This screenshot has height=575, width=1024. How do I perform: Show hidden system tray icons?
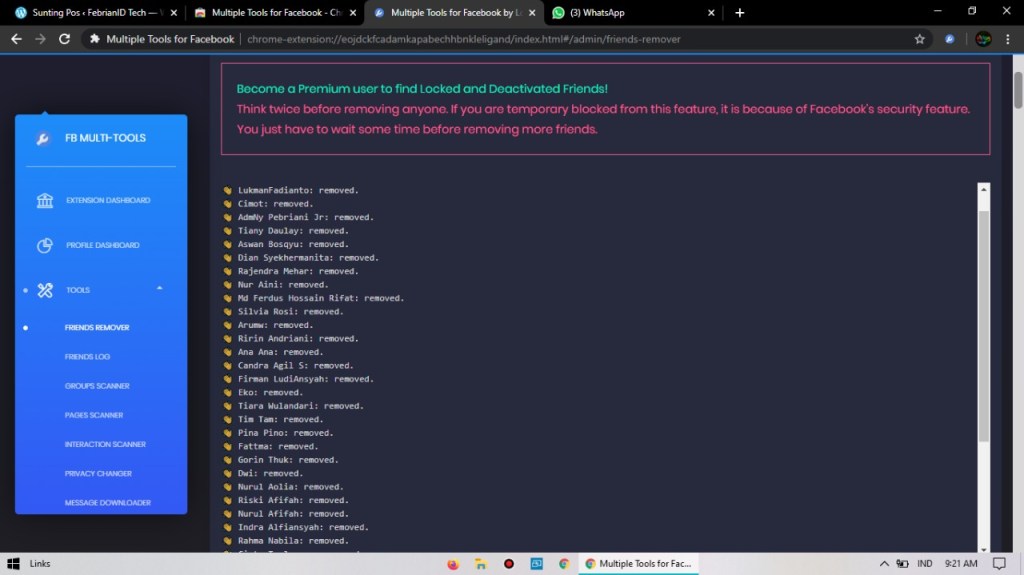click(x=883, y=564)
